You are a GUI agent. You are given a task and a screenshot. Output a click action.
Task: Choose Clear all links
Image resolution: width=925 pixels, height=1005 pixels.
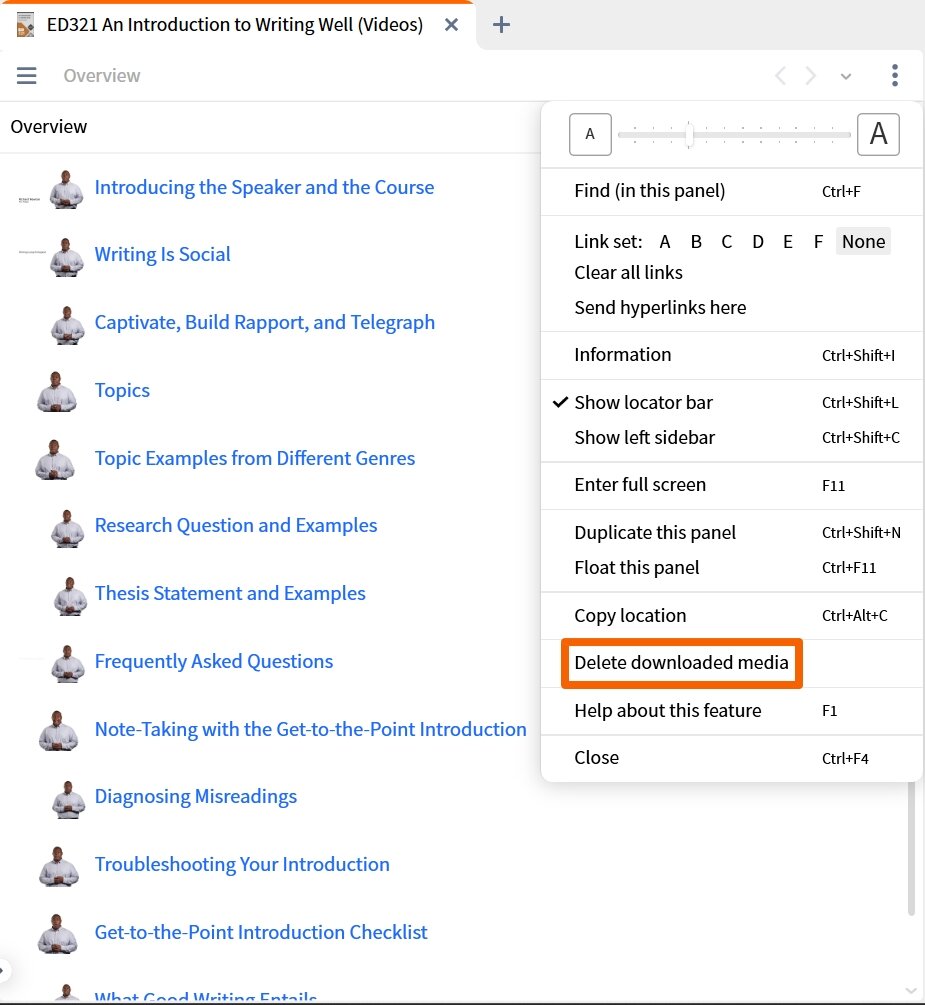click(731, 273)
